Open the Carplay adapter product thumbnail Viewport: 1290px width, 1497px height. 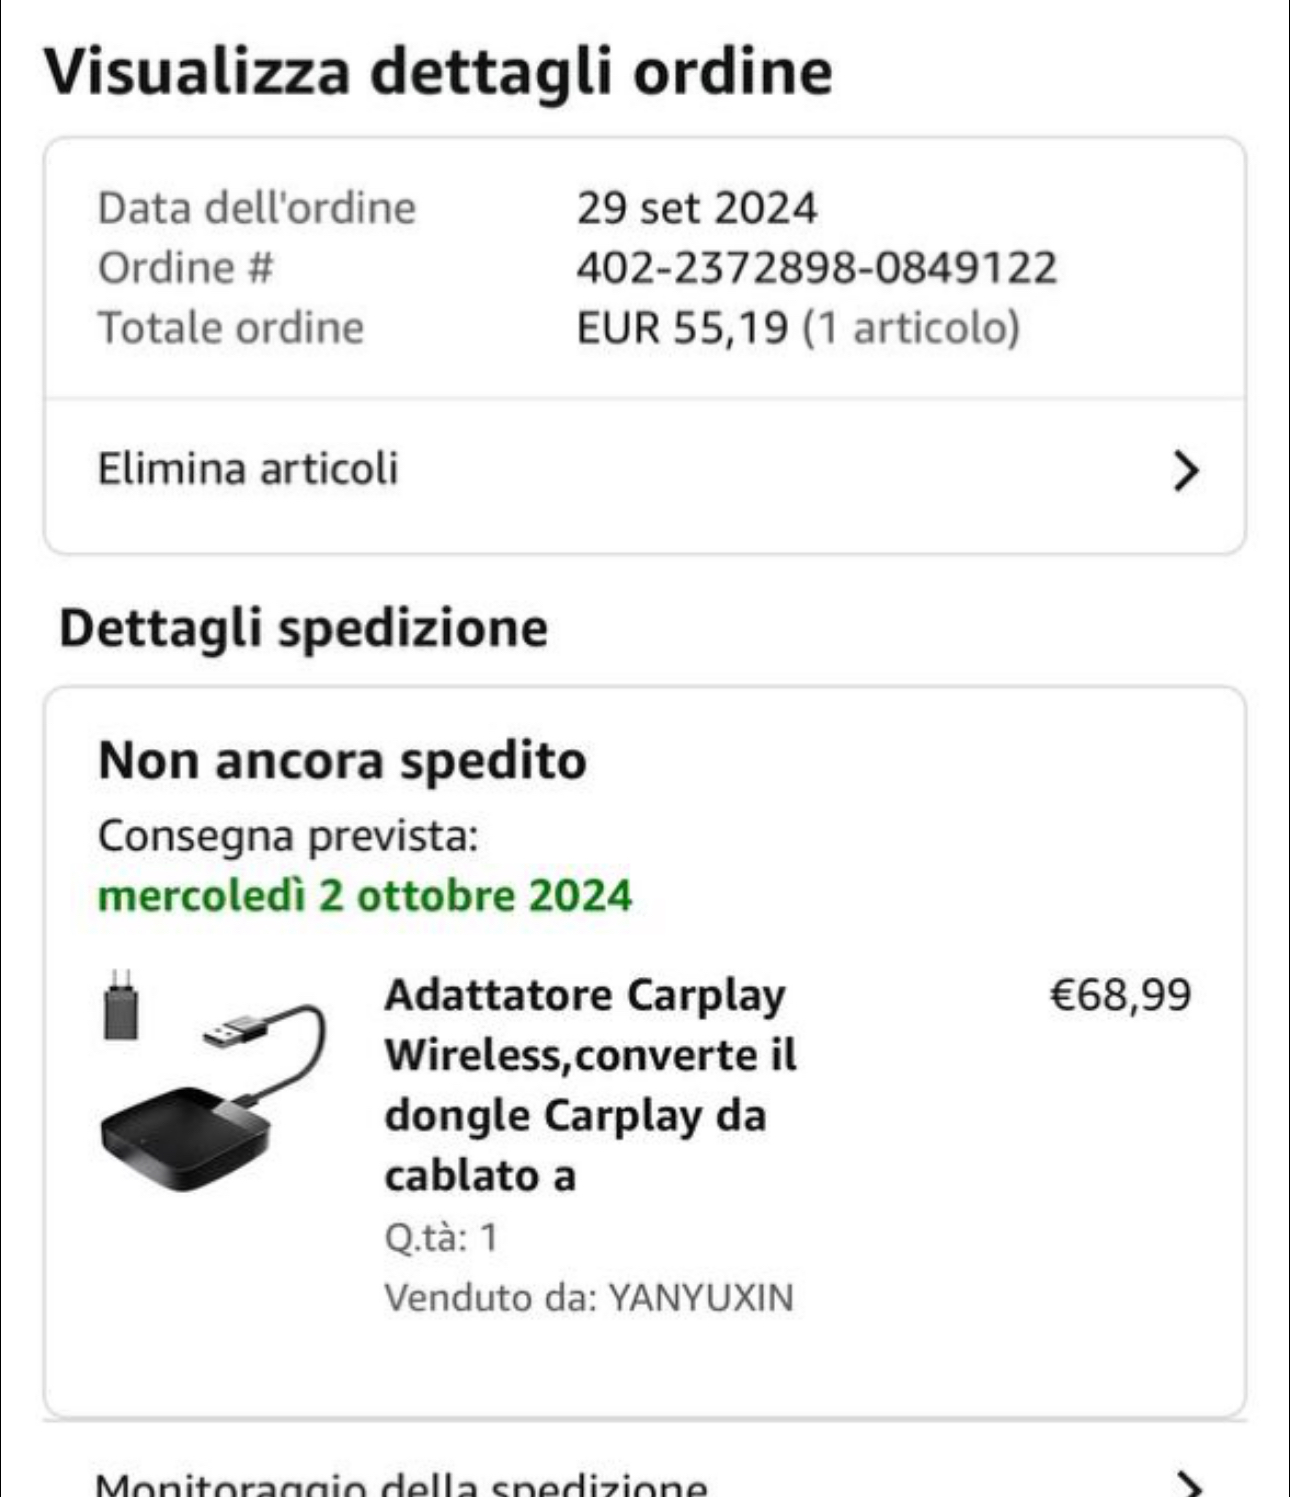click(x=213, y=1083)
